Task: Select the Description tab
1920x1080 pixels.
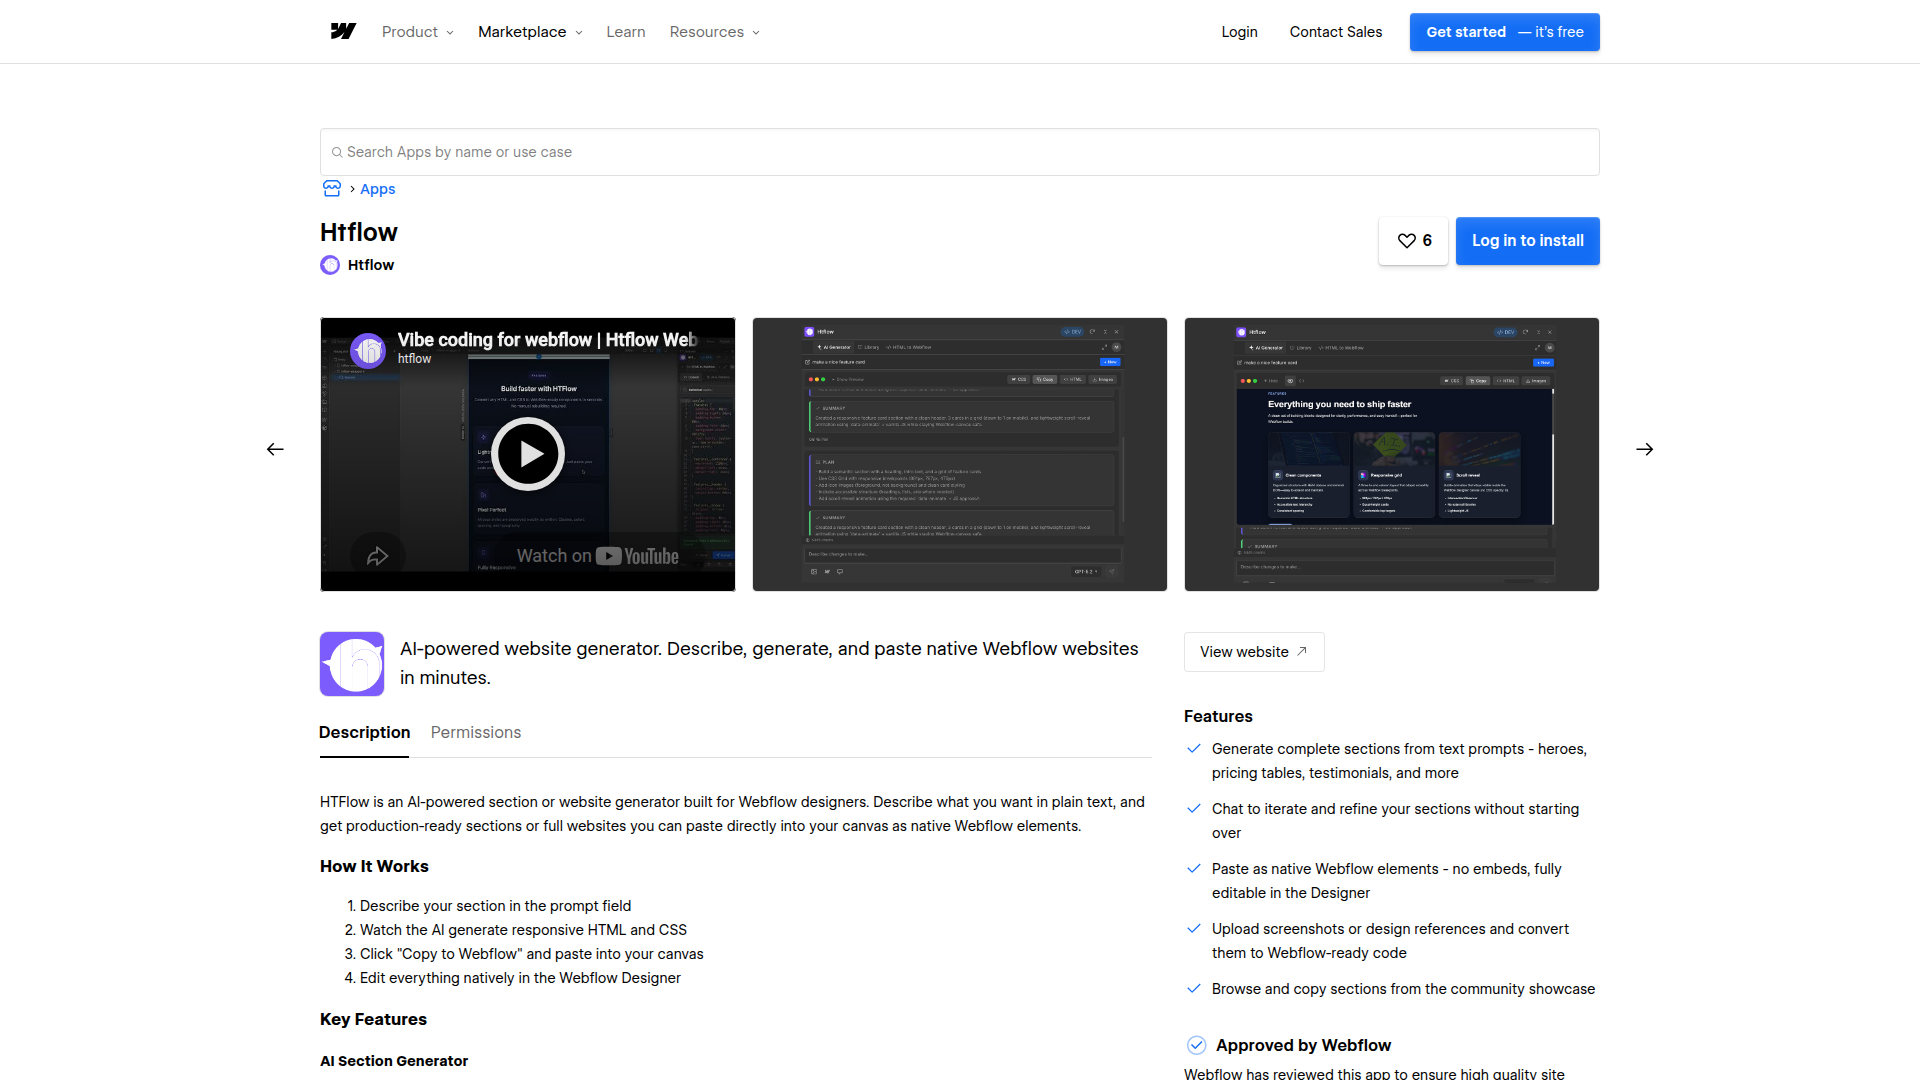Action: (364, 733)
